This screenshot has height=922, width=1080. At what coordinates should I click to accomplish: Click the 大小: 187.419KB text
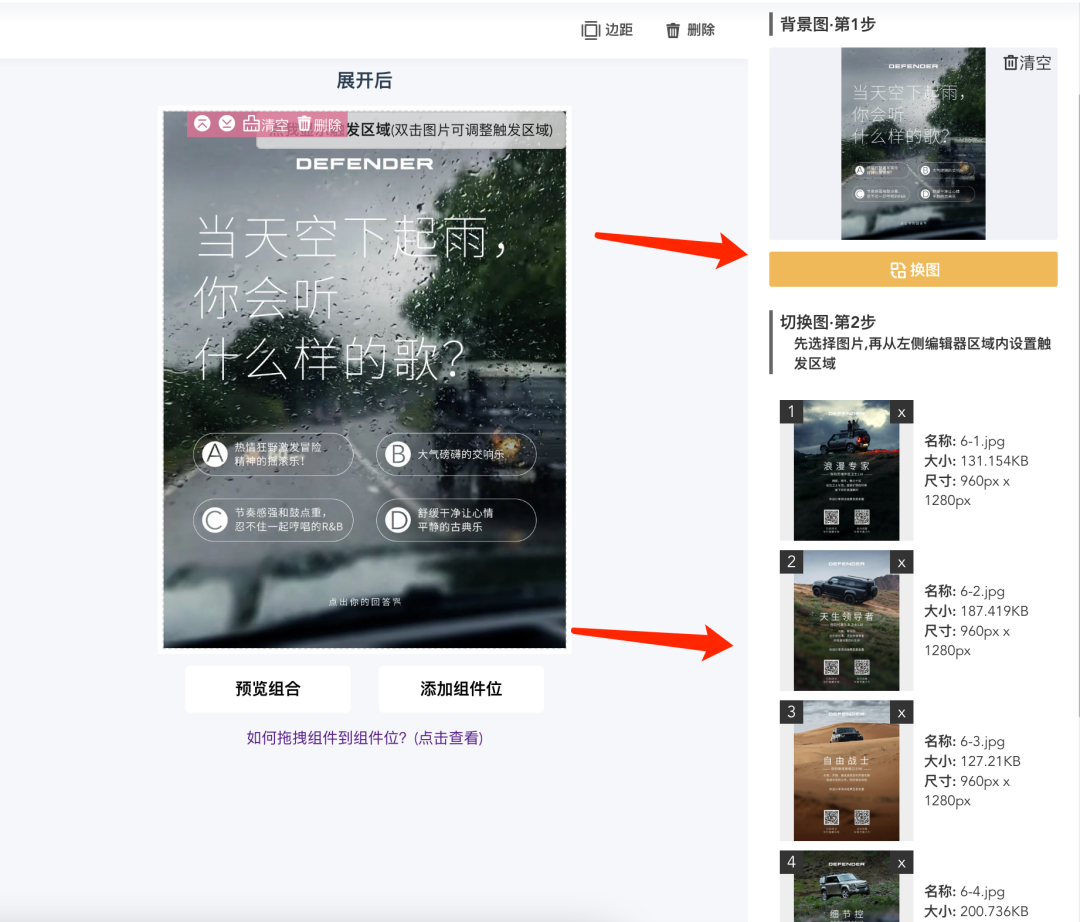(976, 611)
